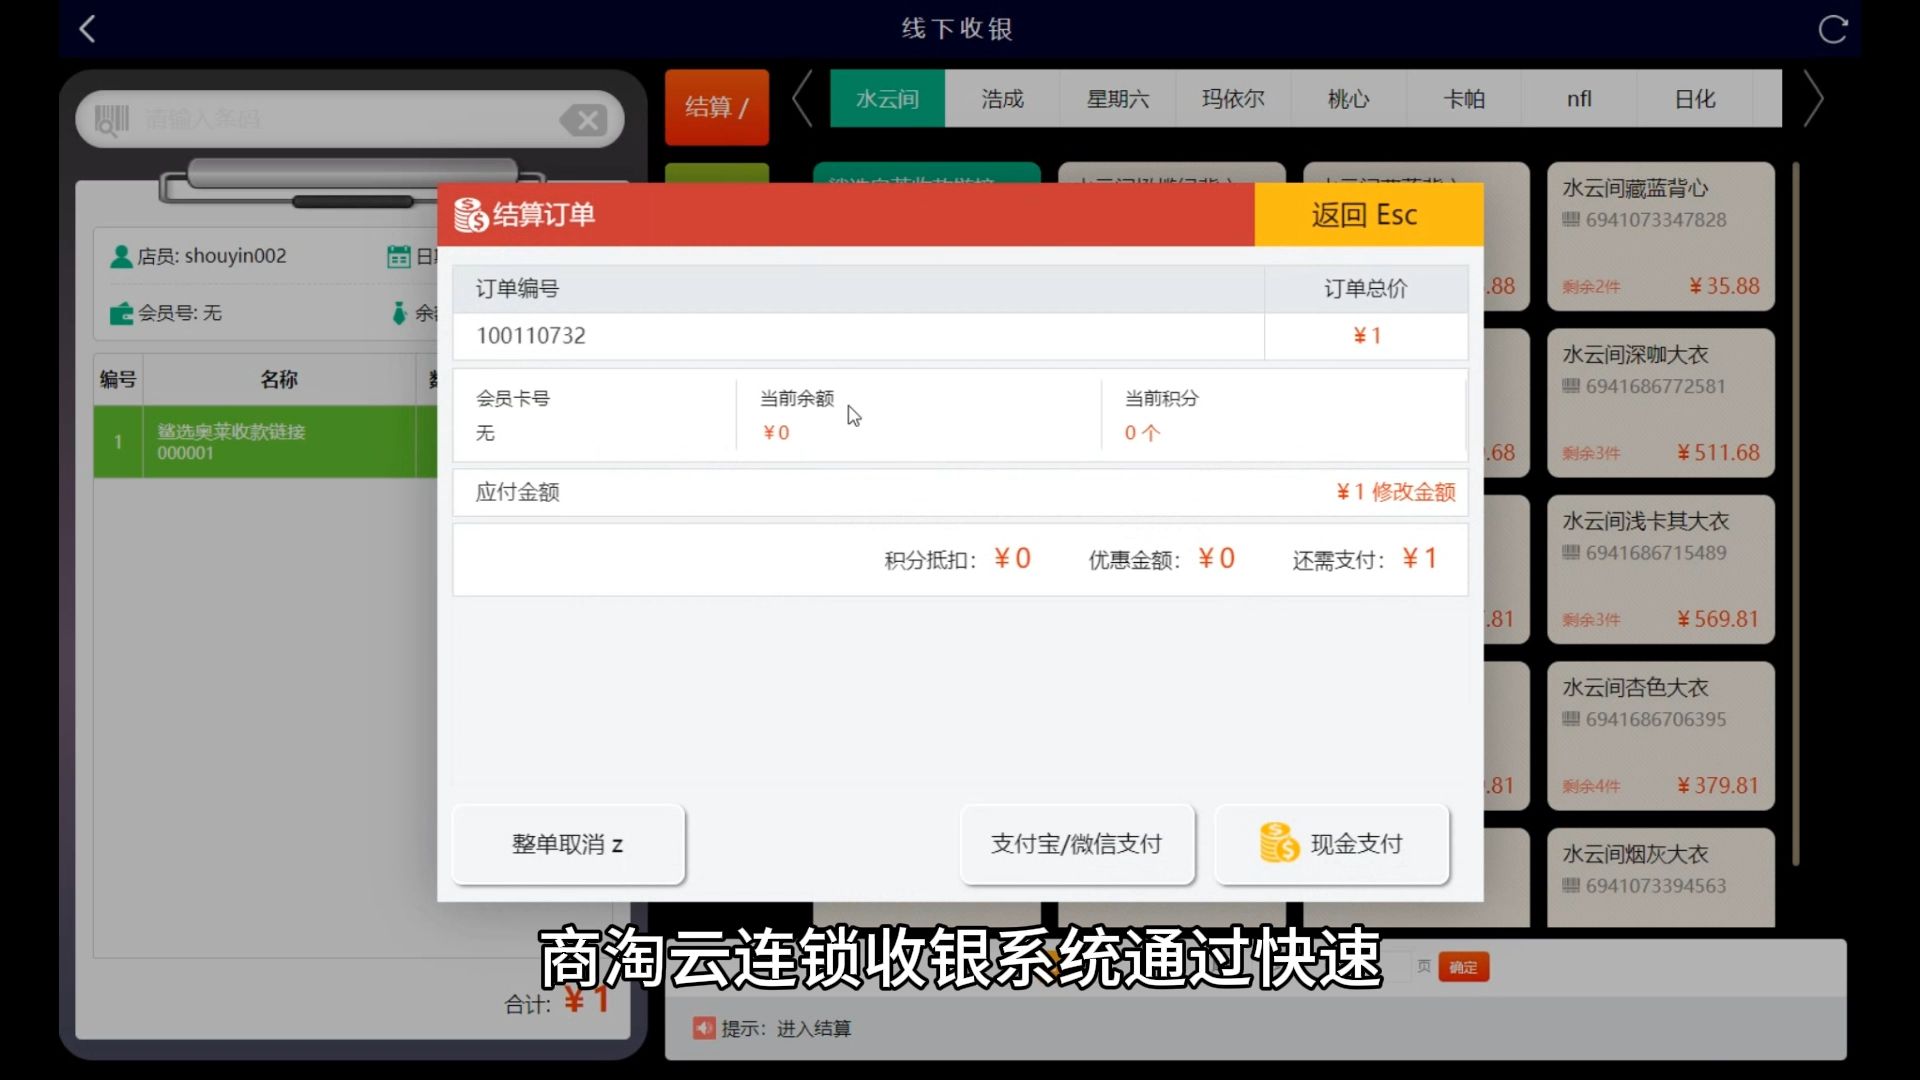1920x1080 pixels.
Task: Cancel the order with 整单取消 z
Action: click(x=568, y=844)
